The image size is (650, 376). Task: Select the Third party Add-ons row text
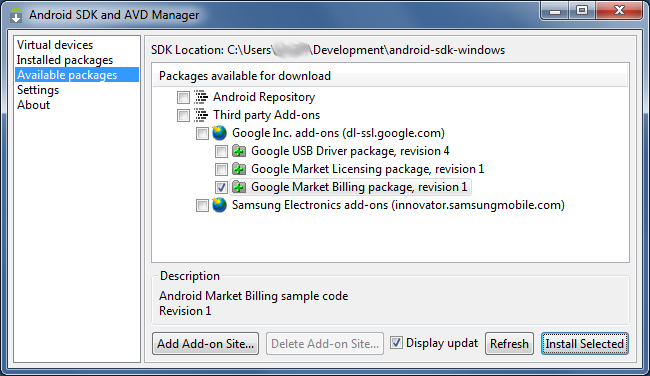pos(267,115)
